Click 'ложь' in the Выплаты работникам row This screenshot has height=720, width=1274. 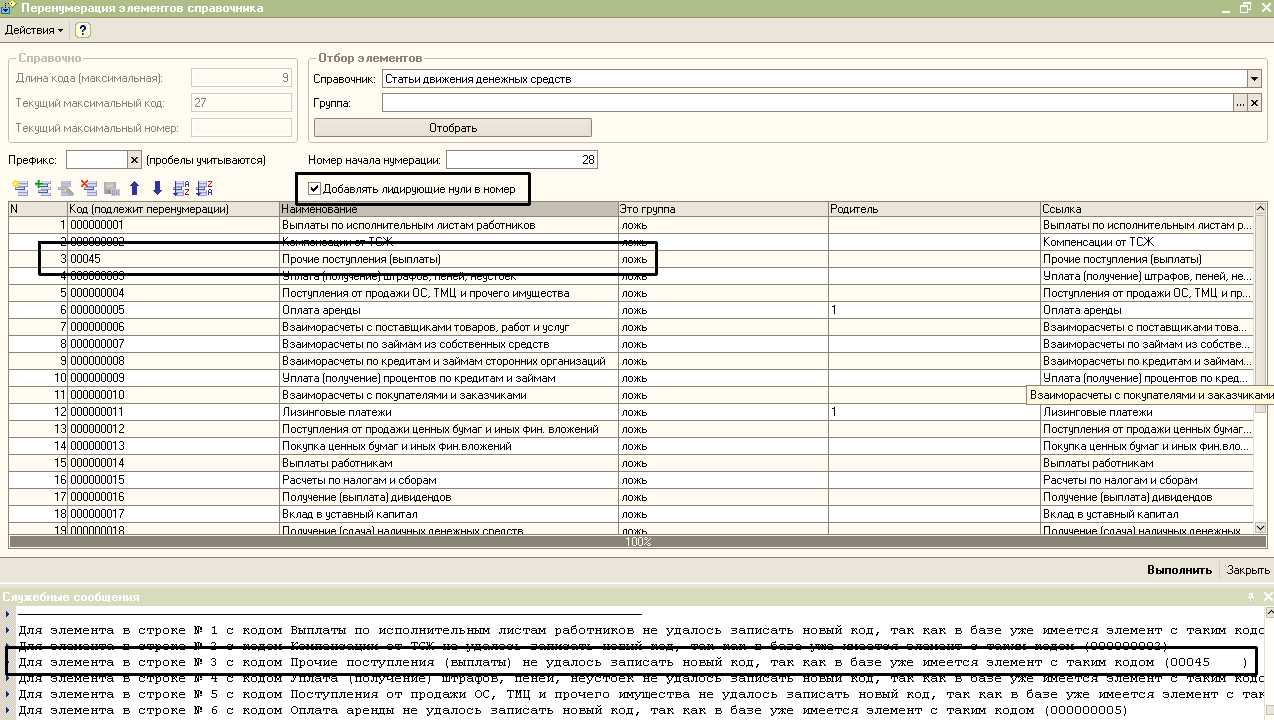(x=723, y=463)
